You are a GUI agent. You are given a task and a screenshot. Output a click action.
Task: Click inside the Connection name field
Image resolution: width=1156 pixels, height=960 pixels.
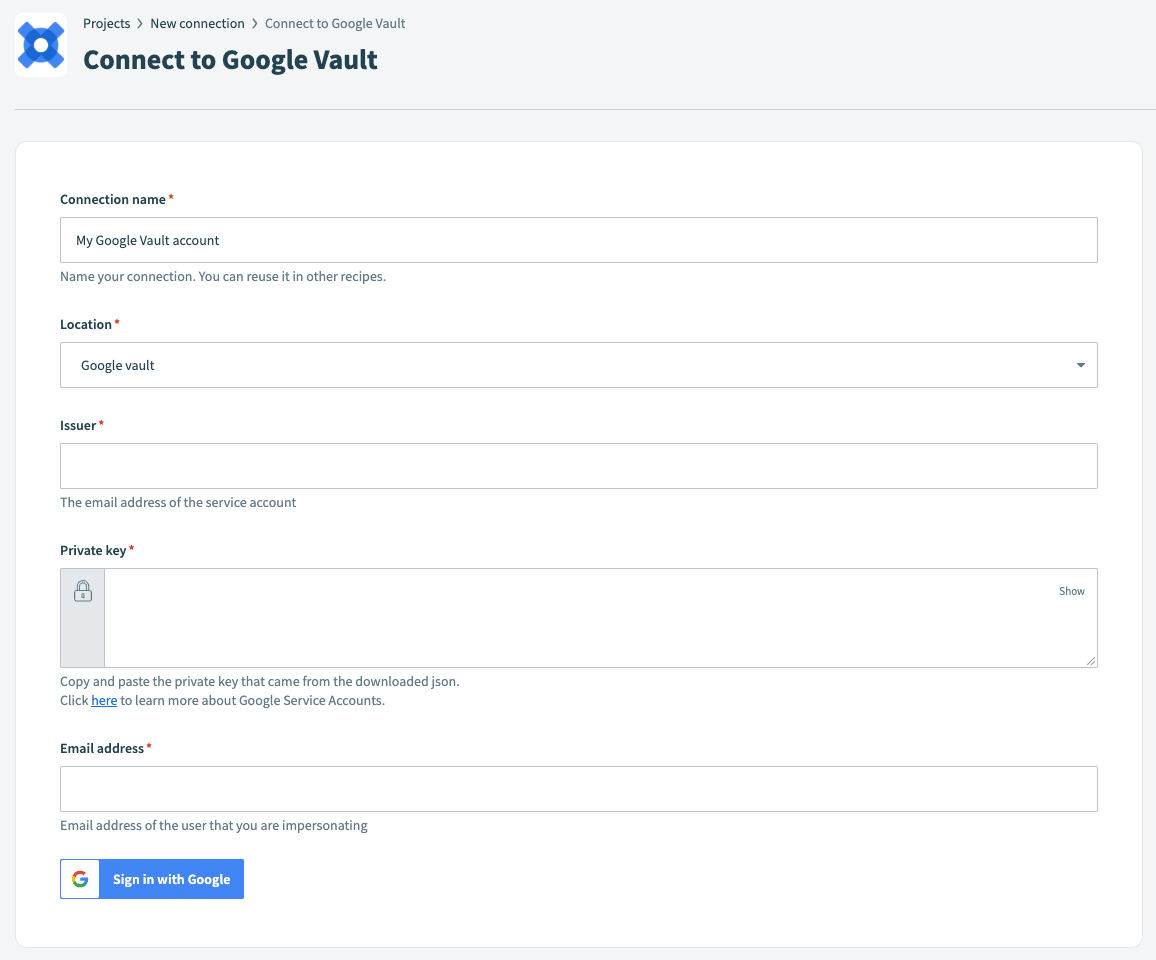tap(578, 240)
